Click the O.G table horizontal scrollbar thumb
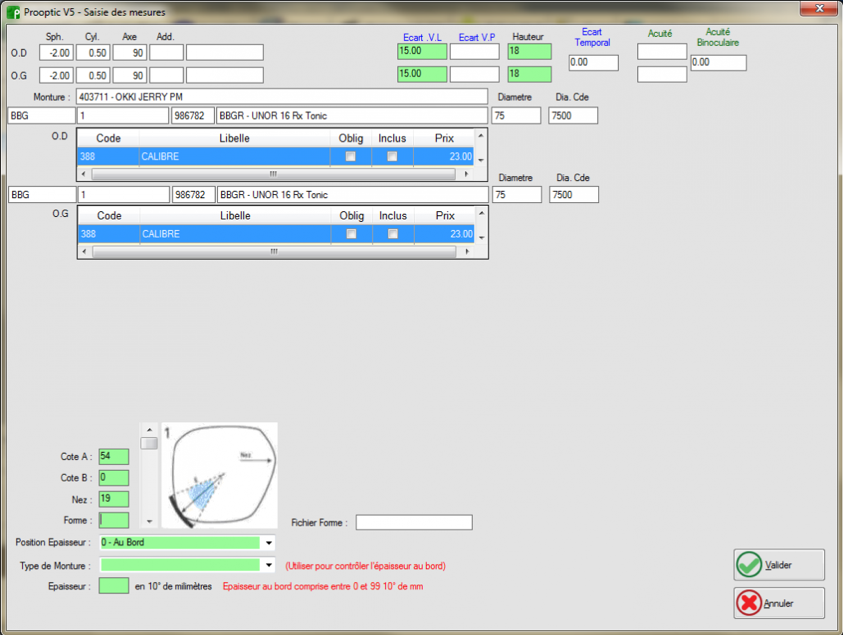This screenshot has width=843, height=635. pyautogui.click(x=274, y=252)
